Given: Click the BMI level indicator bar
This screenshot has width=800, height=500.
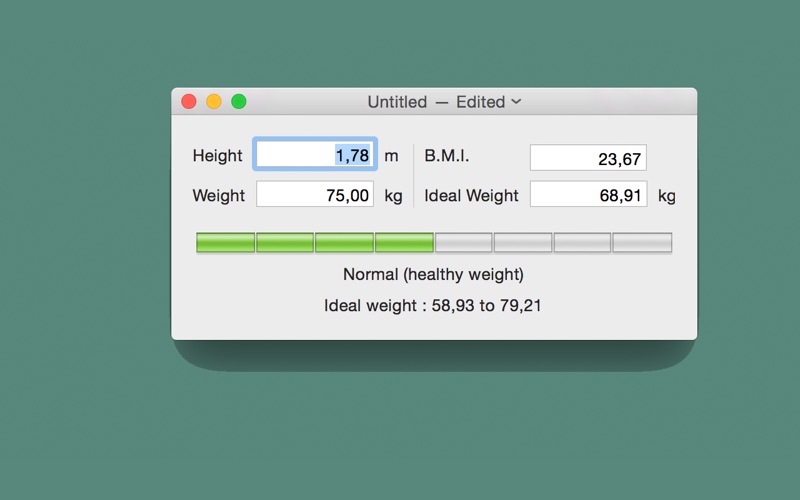Looking at the screenshot, I should tap(434, 242).
